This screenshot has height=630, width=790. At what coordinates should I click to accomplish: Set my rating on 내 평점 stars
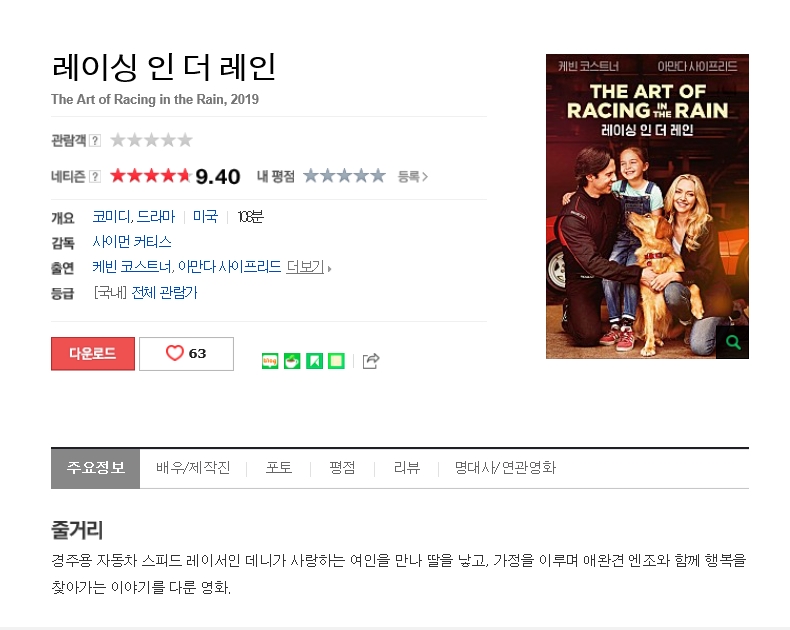pyautogui.click(x=345, y=176)
